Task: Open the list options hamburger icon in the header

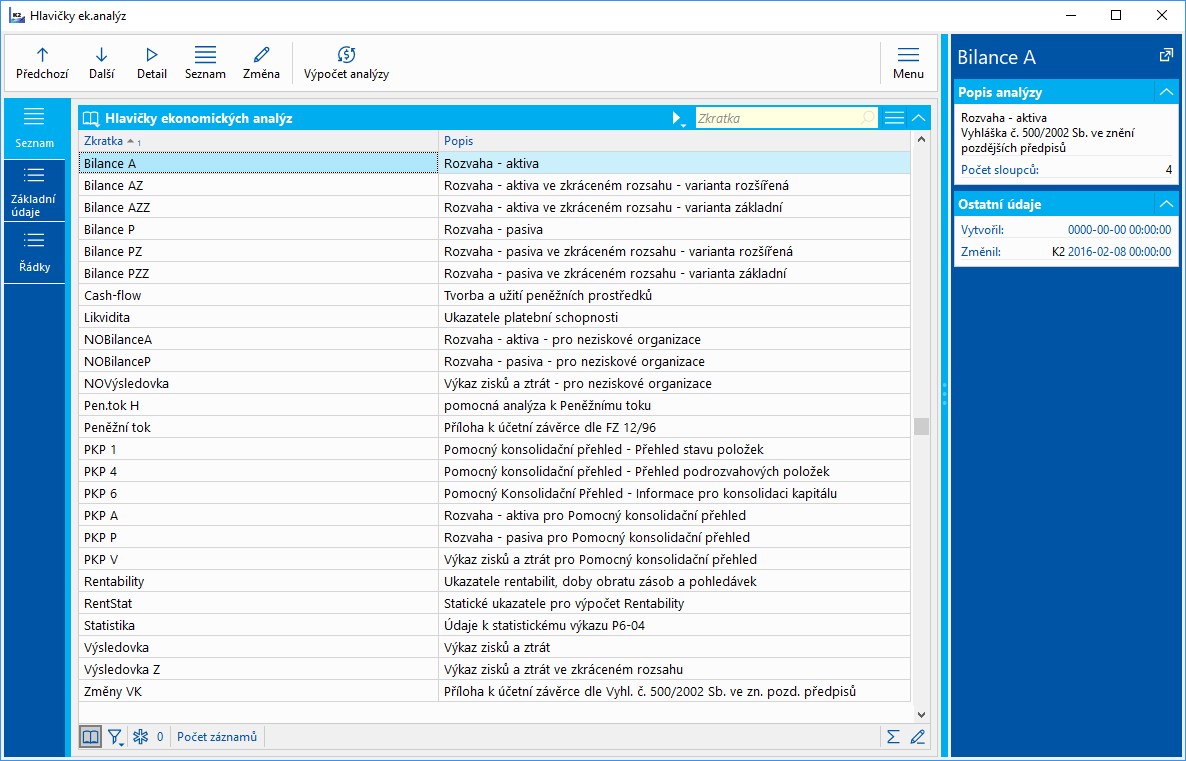Action: [894, 118]
